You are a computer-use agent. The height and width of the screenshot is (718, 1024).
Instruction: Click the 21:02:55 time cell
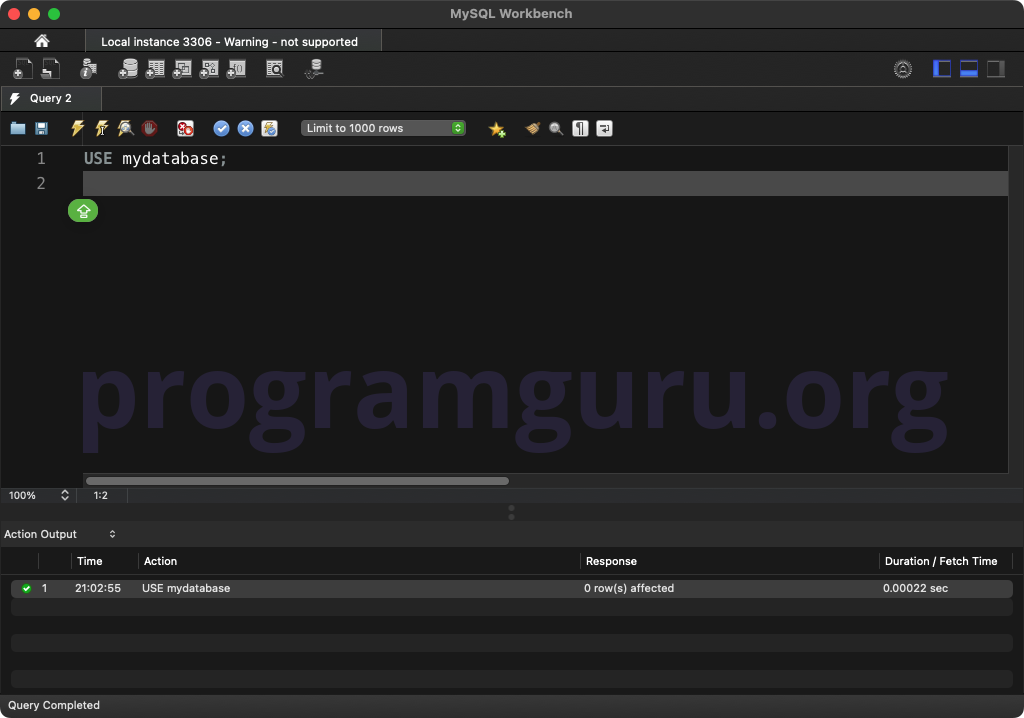[98, 588]
